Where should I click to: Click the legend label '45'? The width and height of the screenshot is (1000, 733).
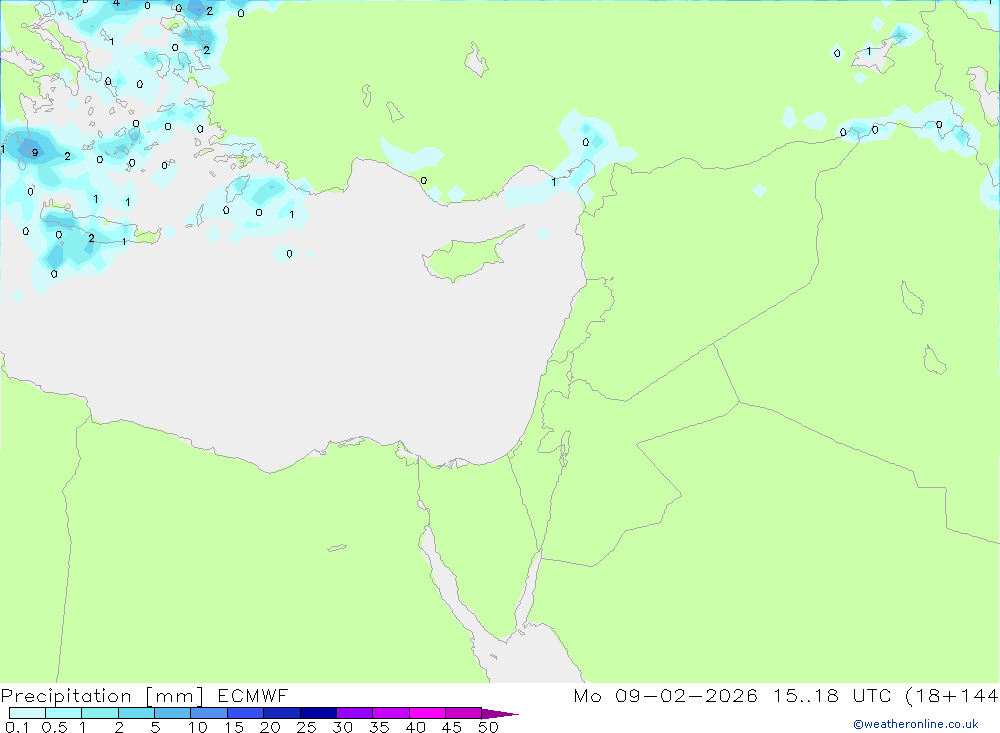coord(452,727)
